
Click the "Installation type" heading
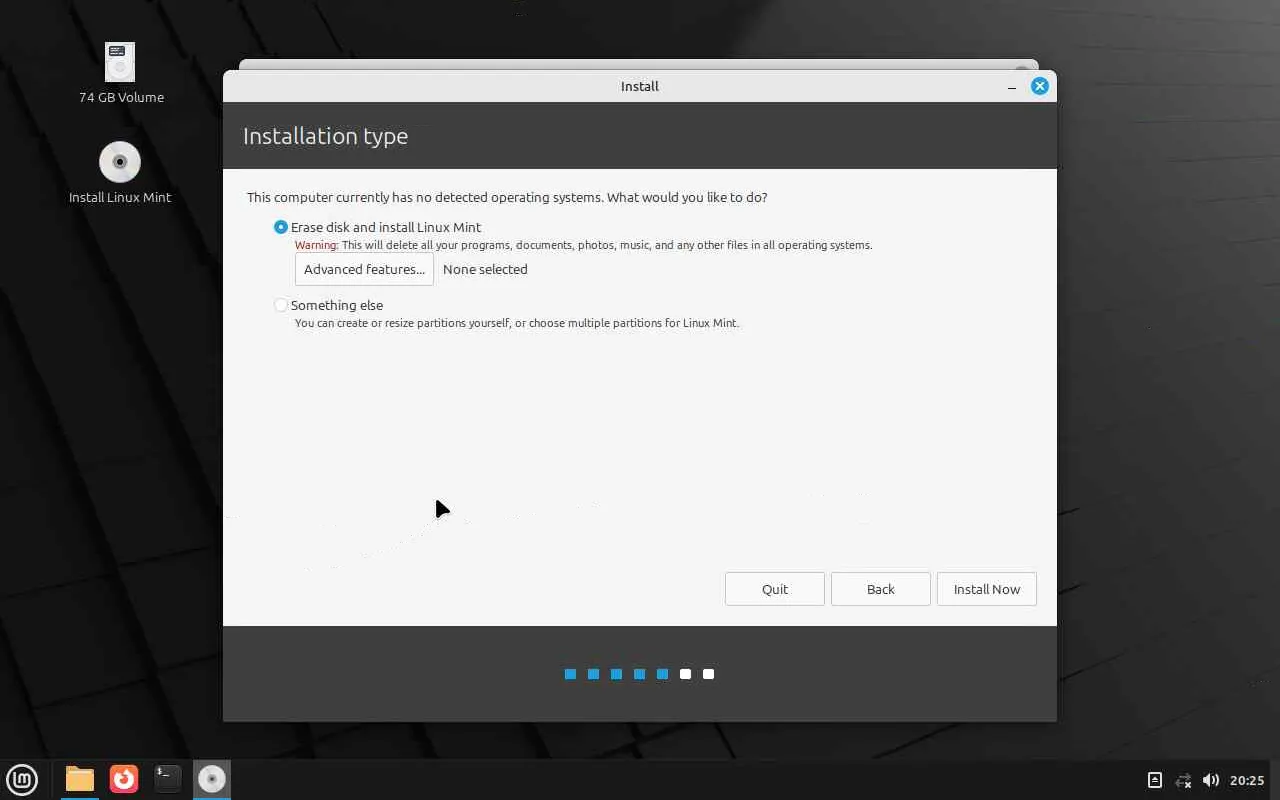(325, 136)
